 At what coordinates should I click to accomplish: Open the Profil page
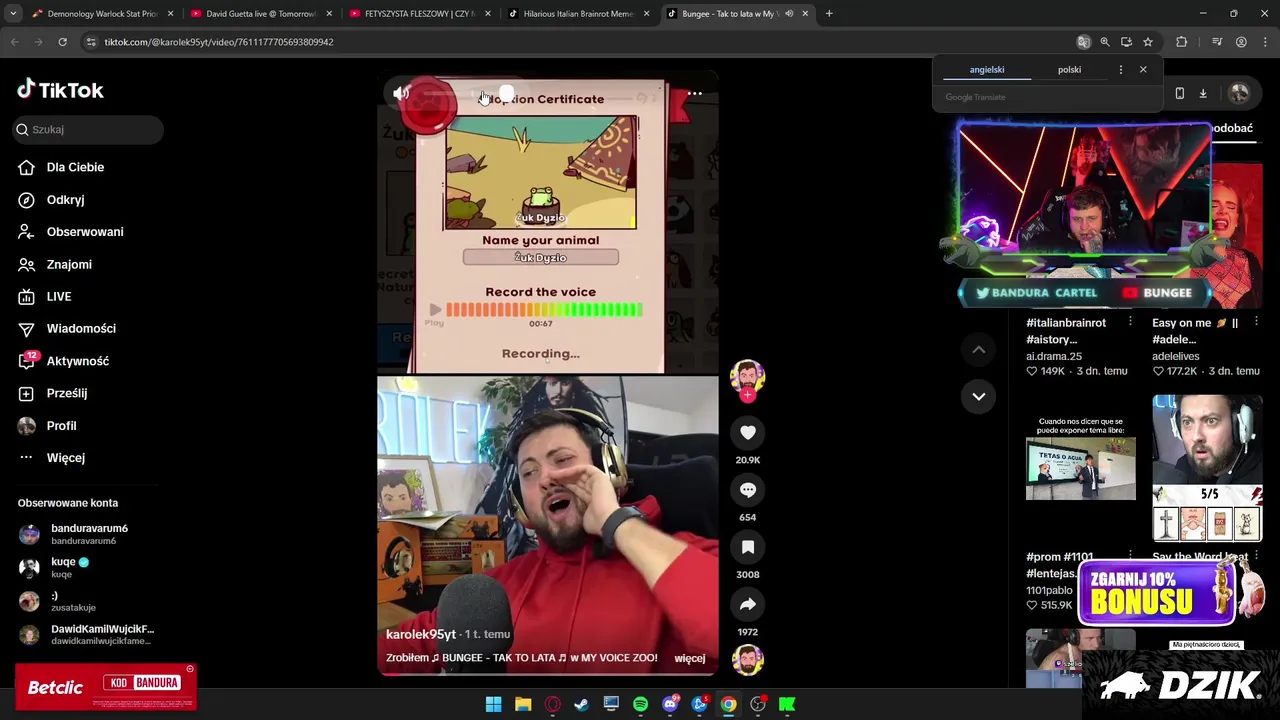pyautogui.click(x=61, y=426)
